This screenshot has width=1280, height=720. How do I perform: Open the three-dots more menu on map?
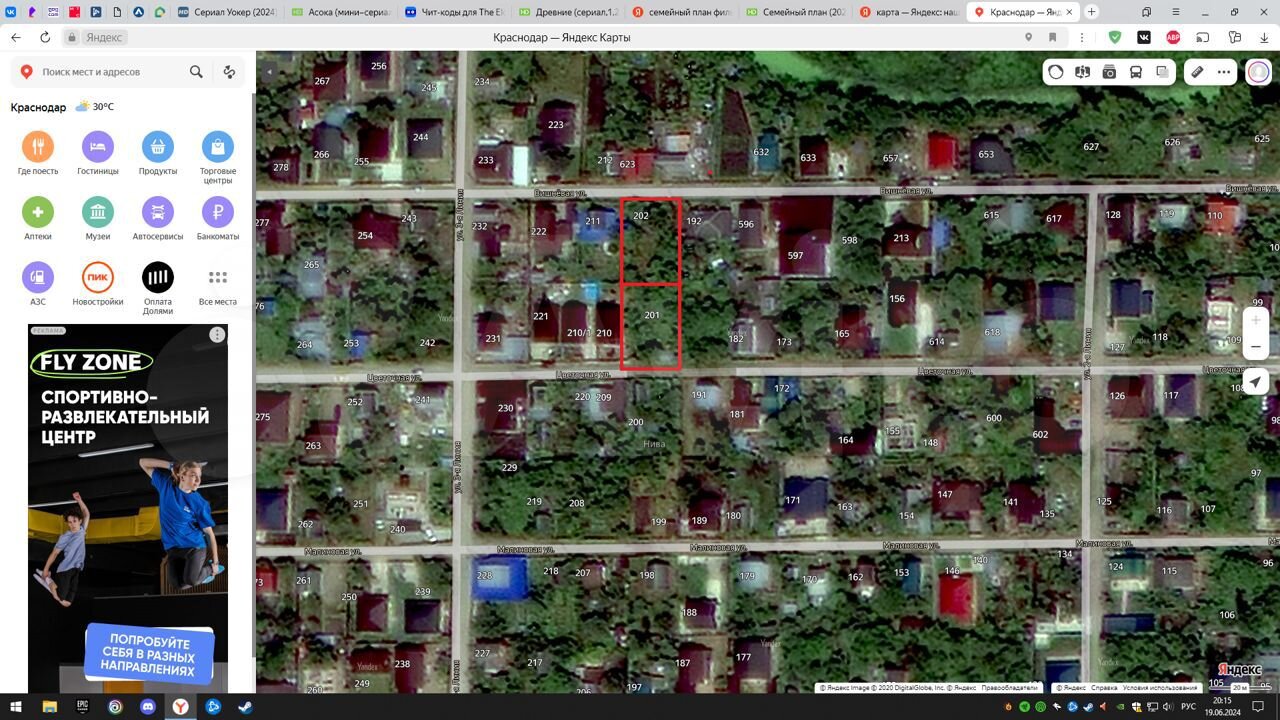pos(1224,72)
